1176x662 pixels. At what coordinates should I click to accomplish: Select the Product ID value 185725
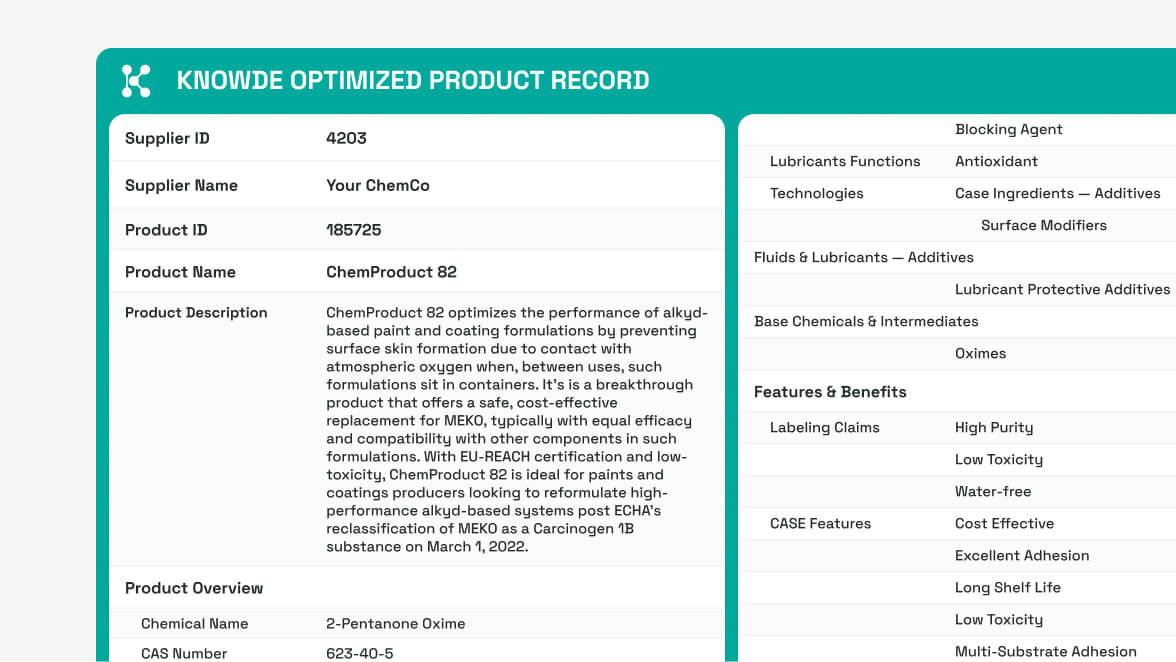[353, 230]
